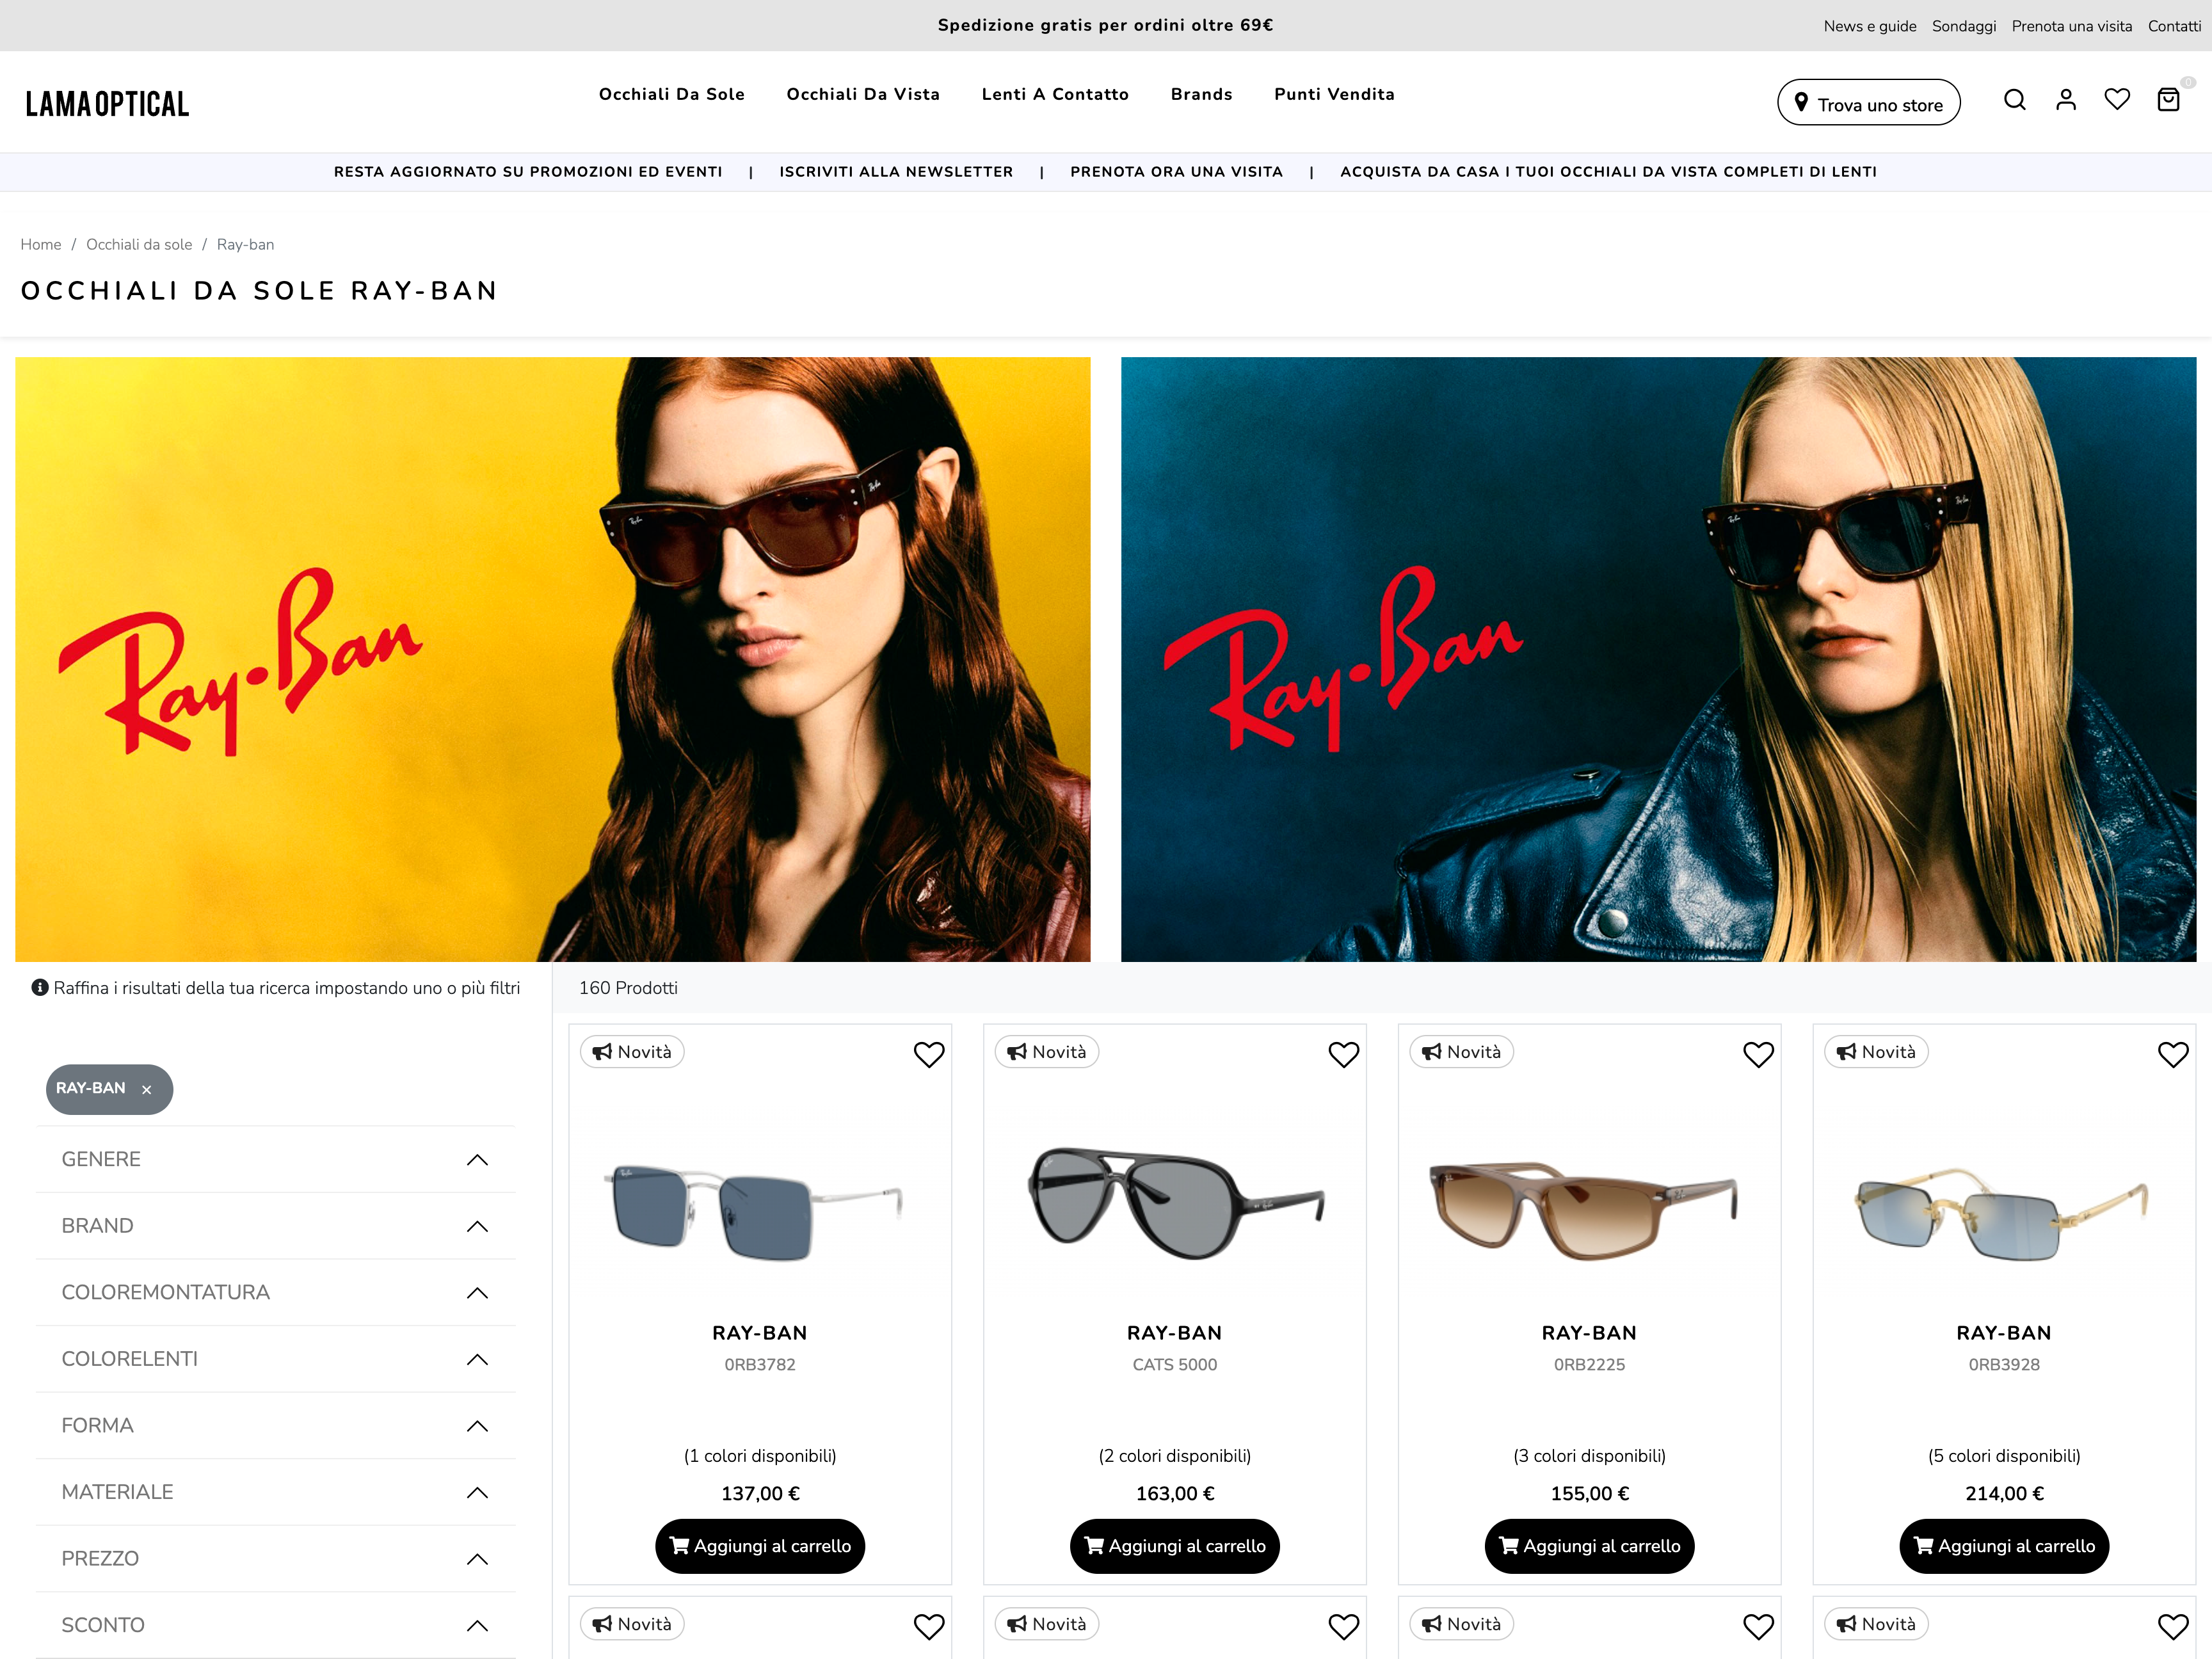
Task: Visit the Sondaggi link
Action: 1964,26
